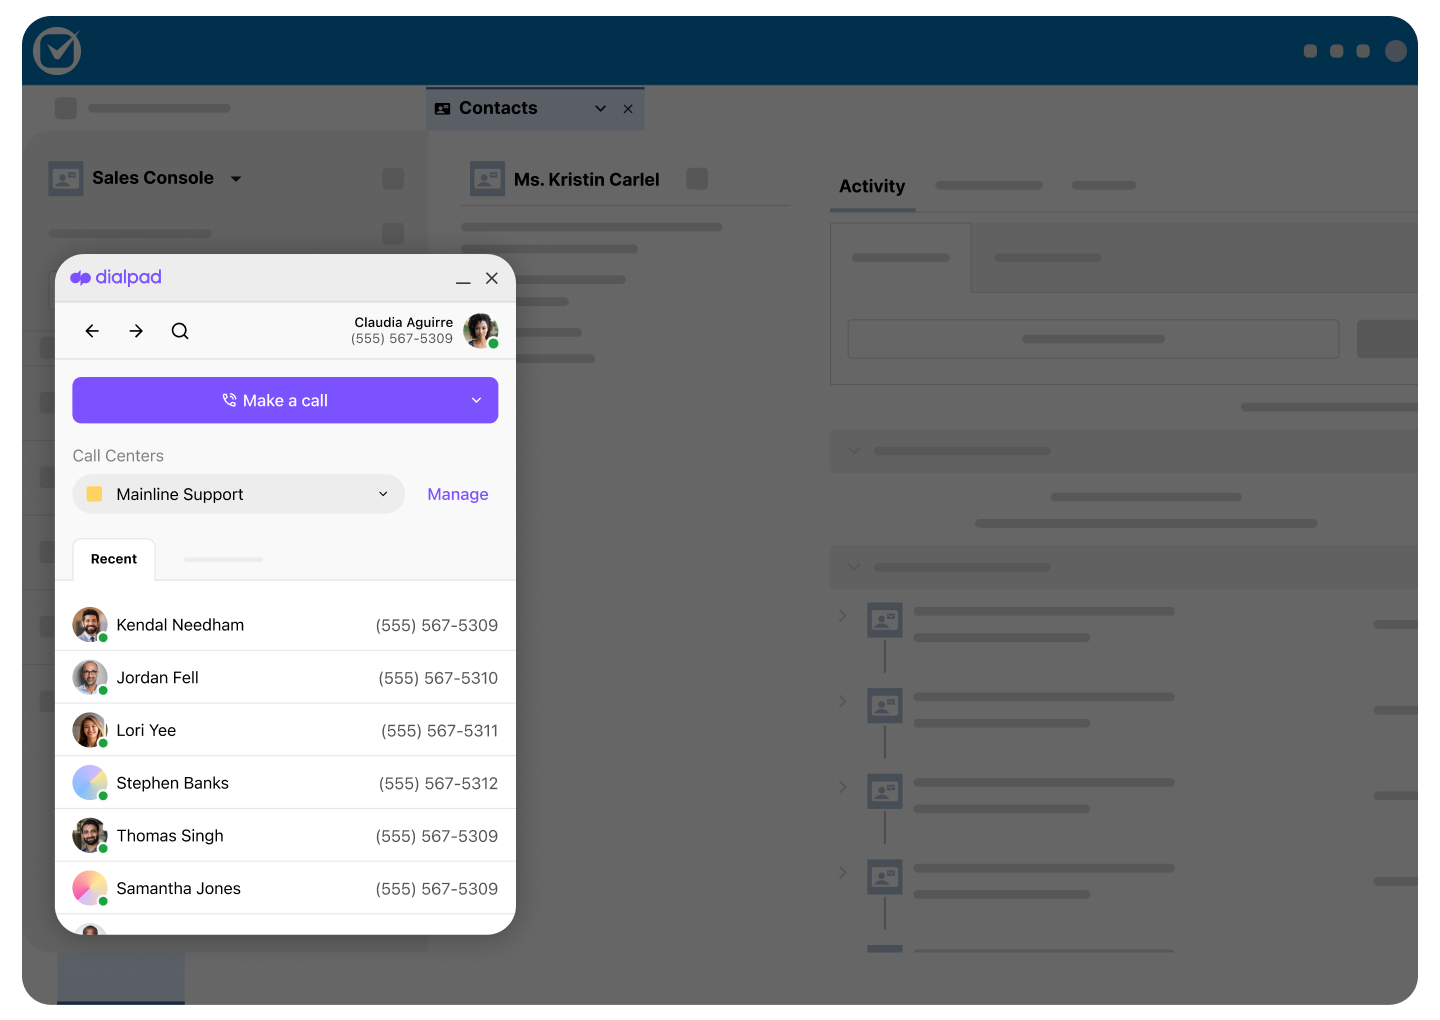Click the Make a call button
This screenshot has height=1020, width=1440.
click(285, 400)
